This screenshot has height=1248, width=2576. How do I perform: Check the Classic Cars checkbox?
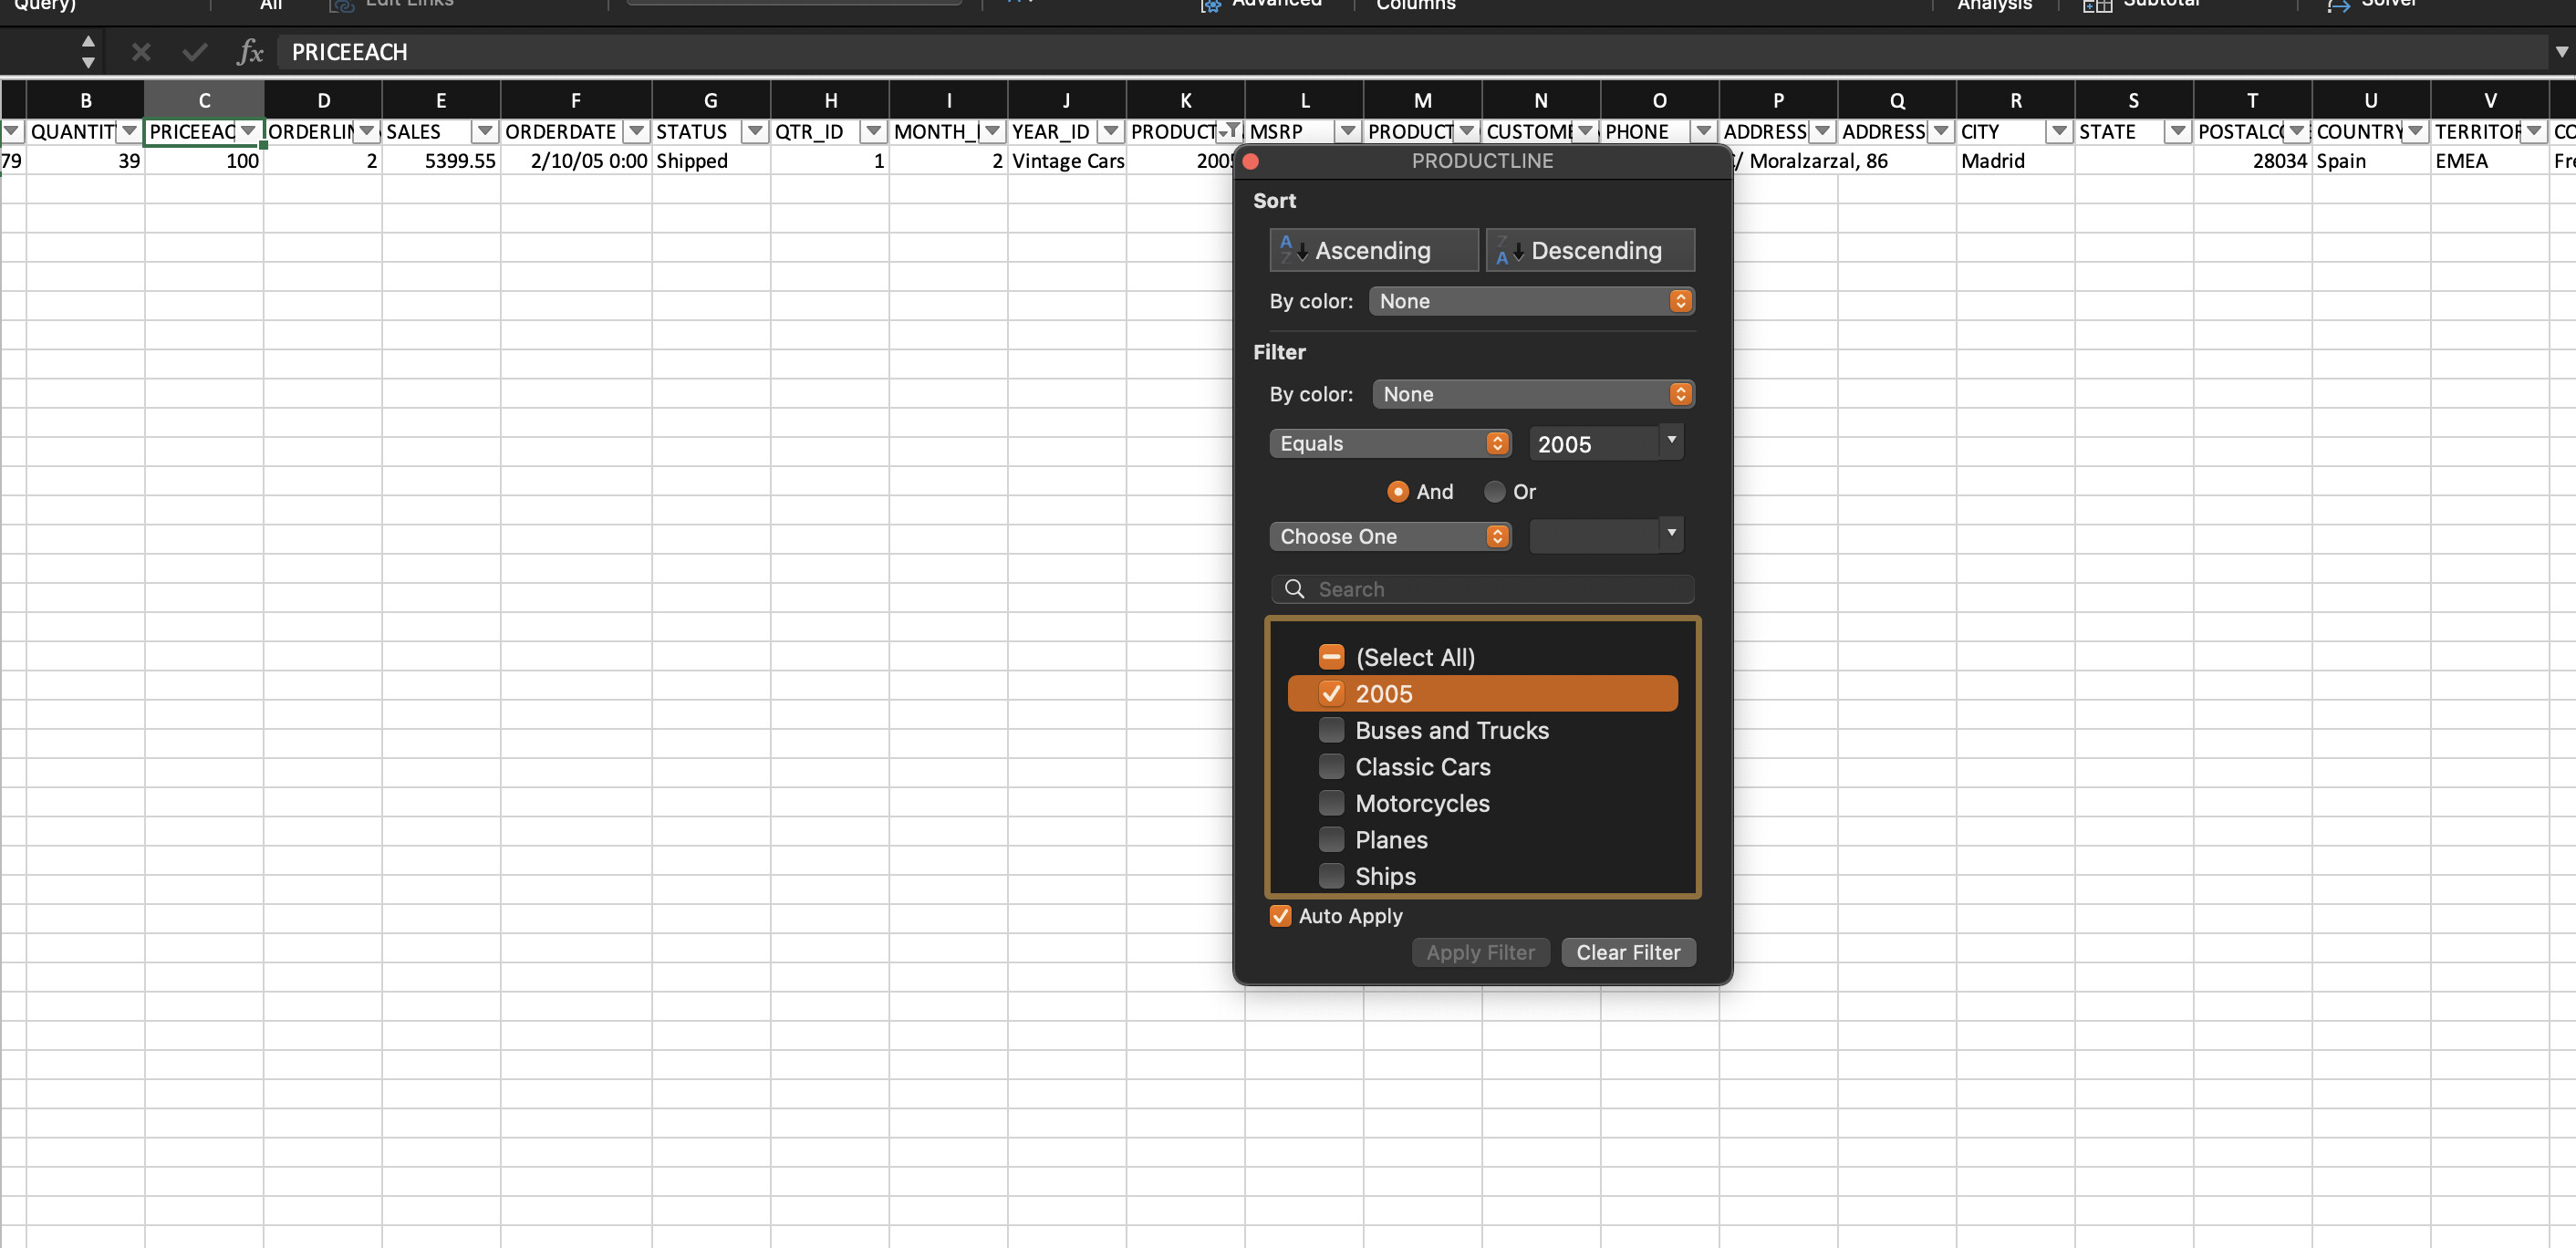(1331, 767)
